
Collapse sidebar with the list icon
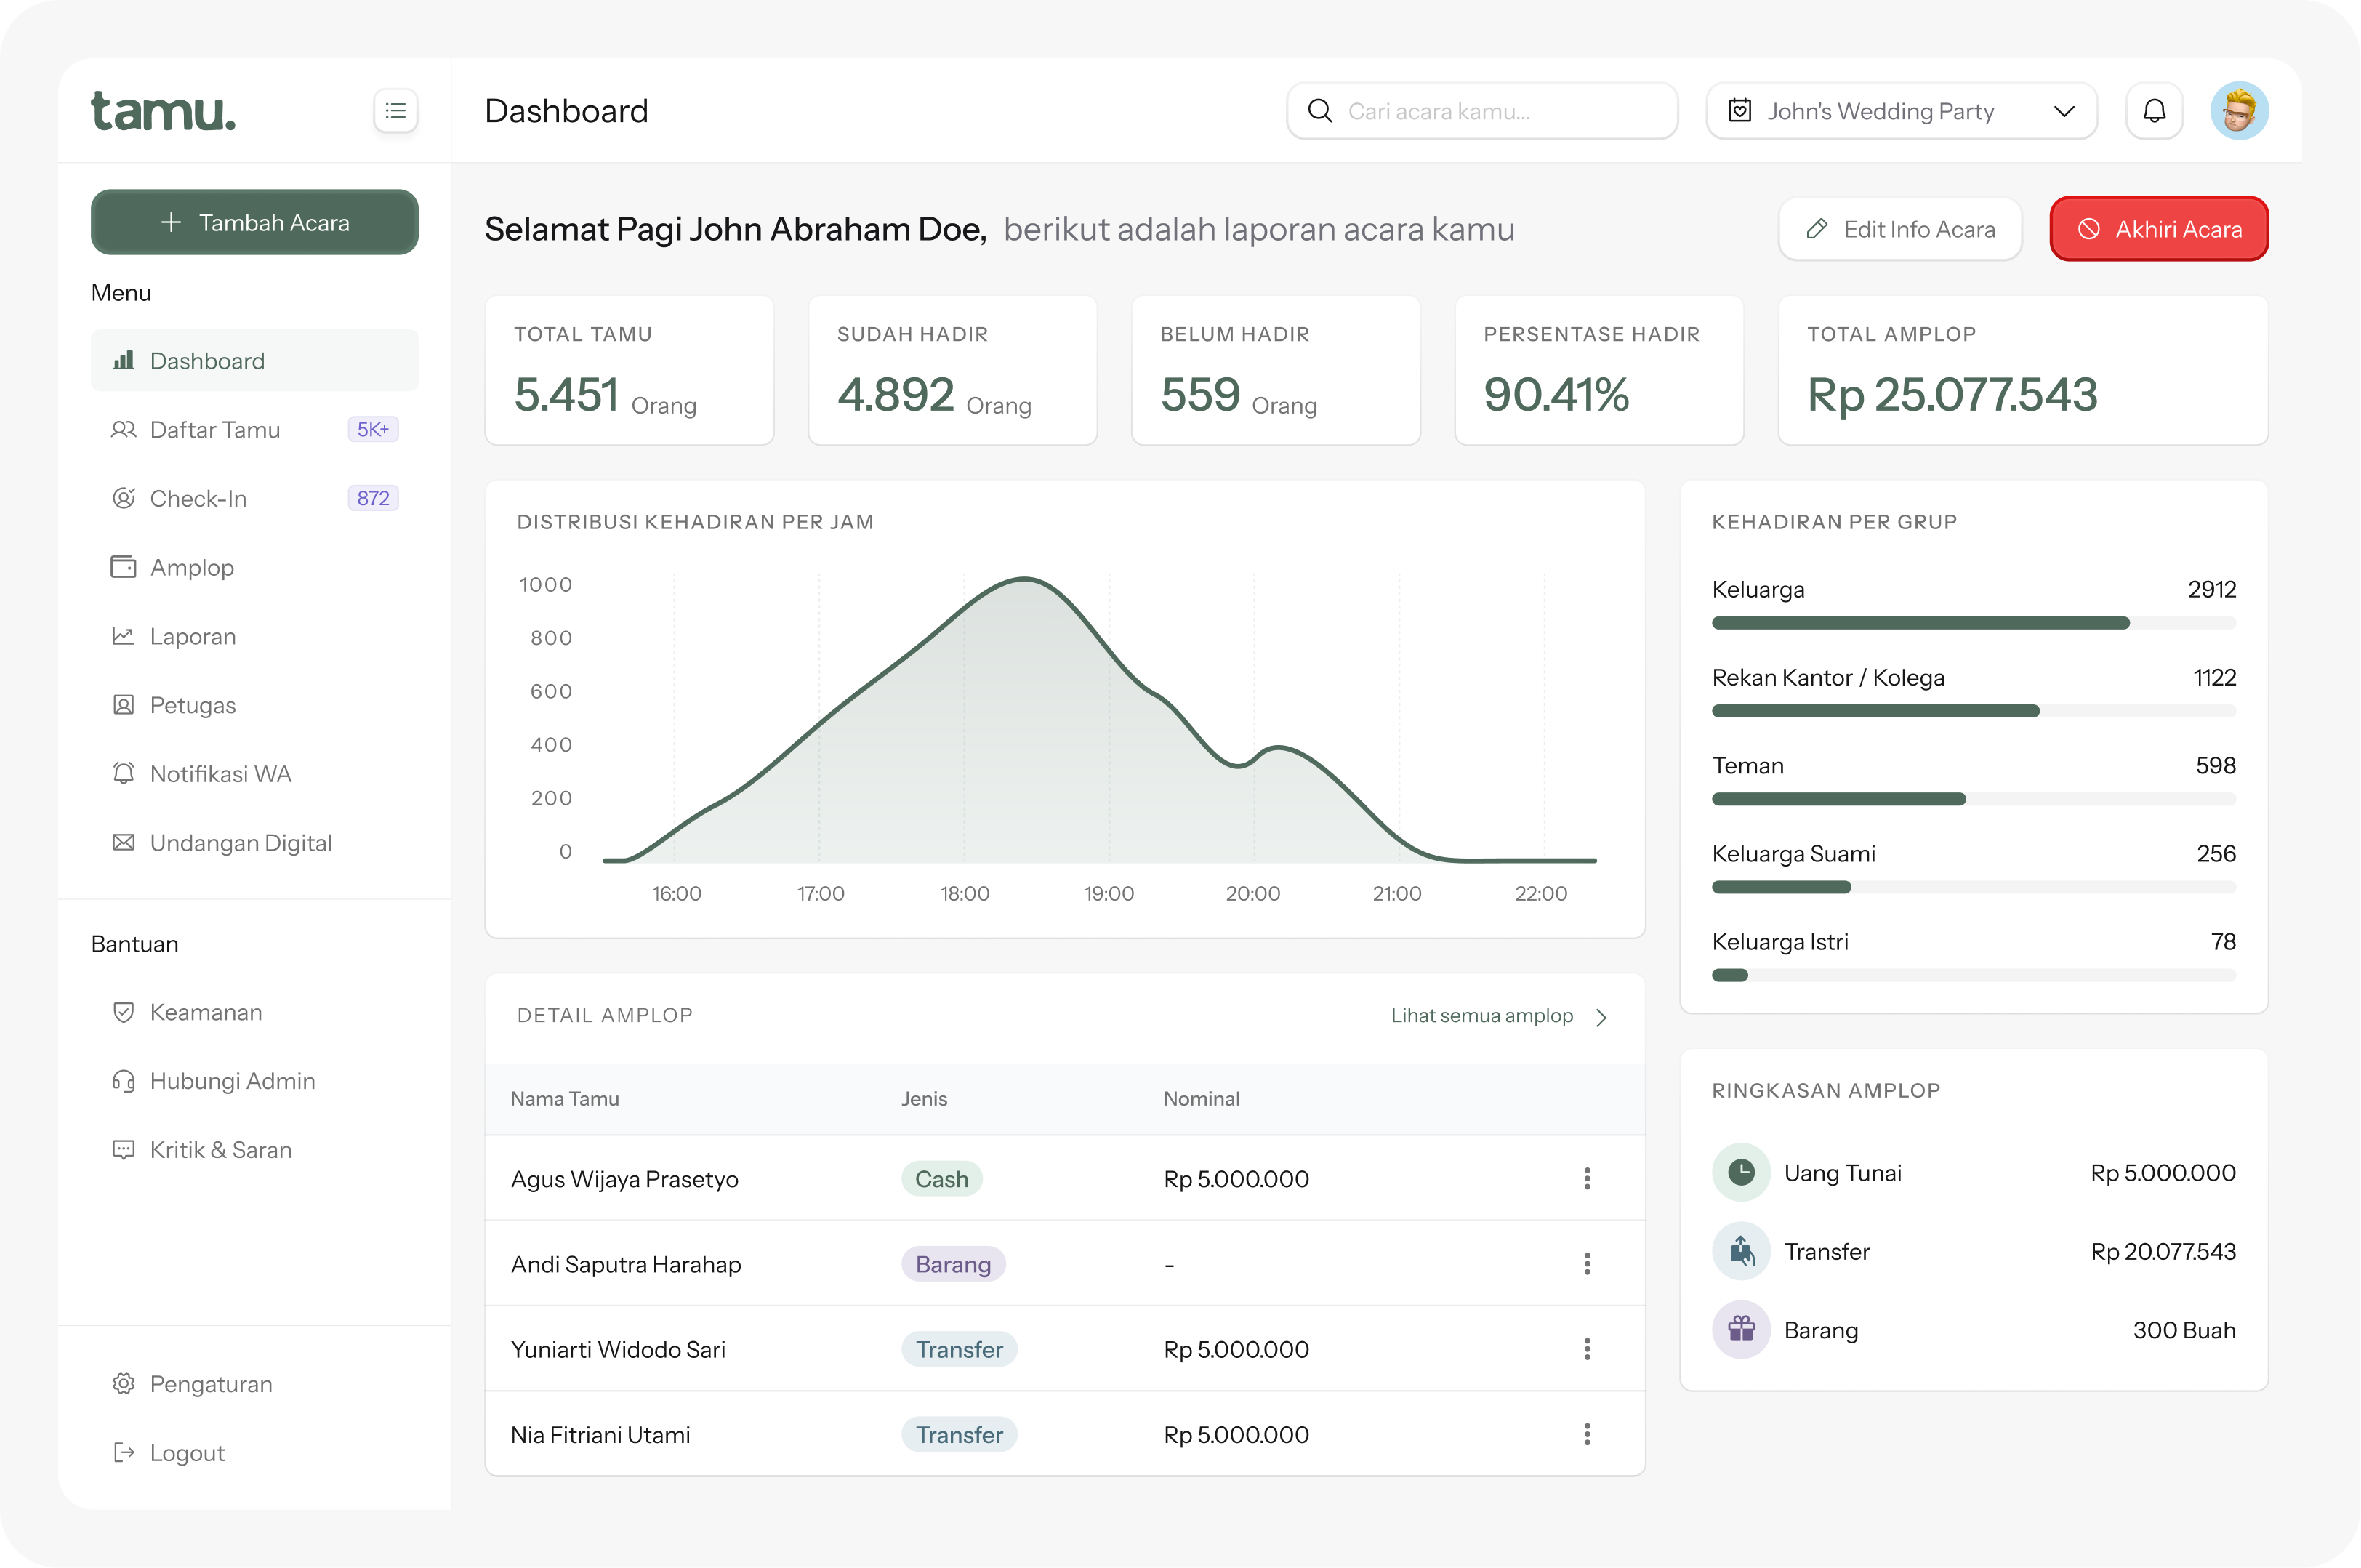coord(395,111)
